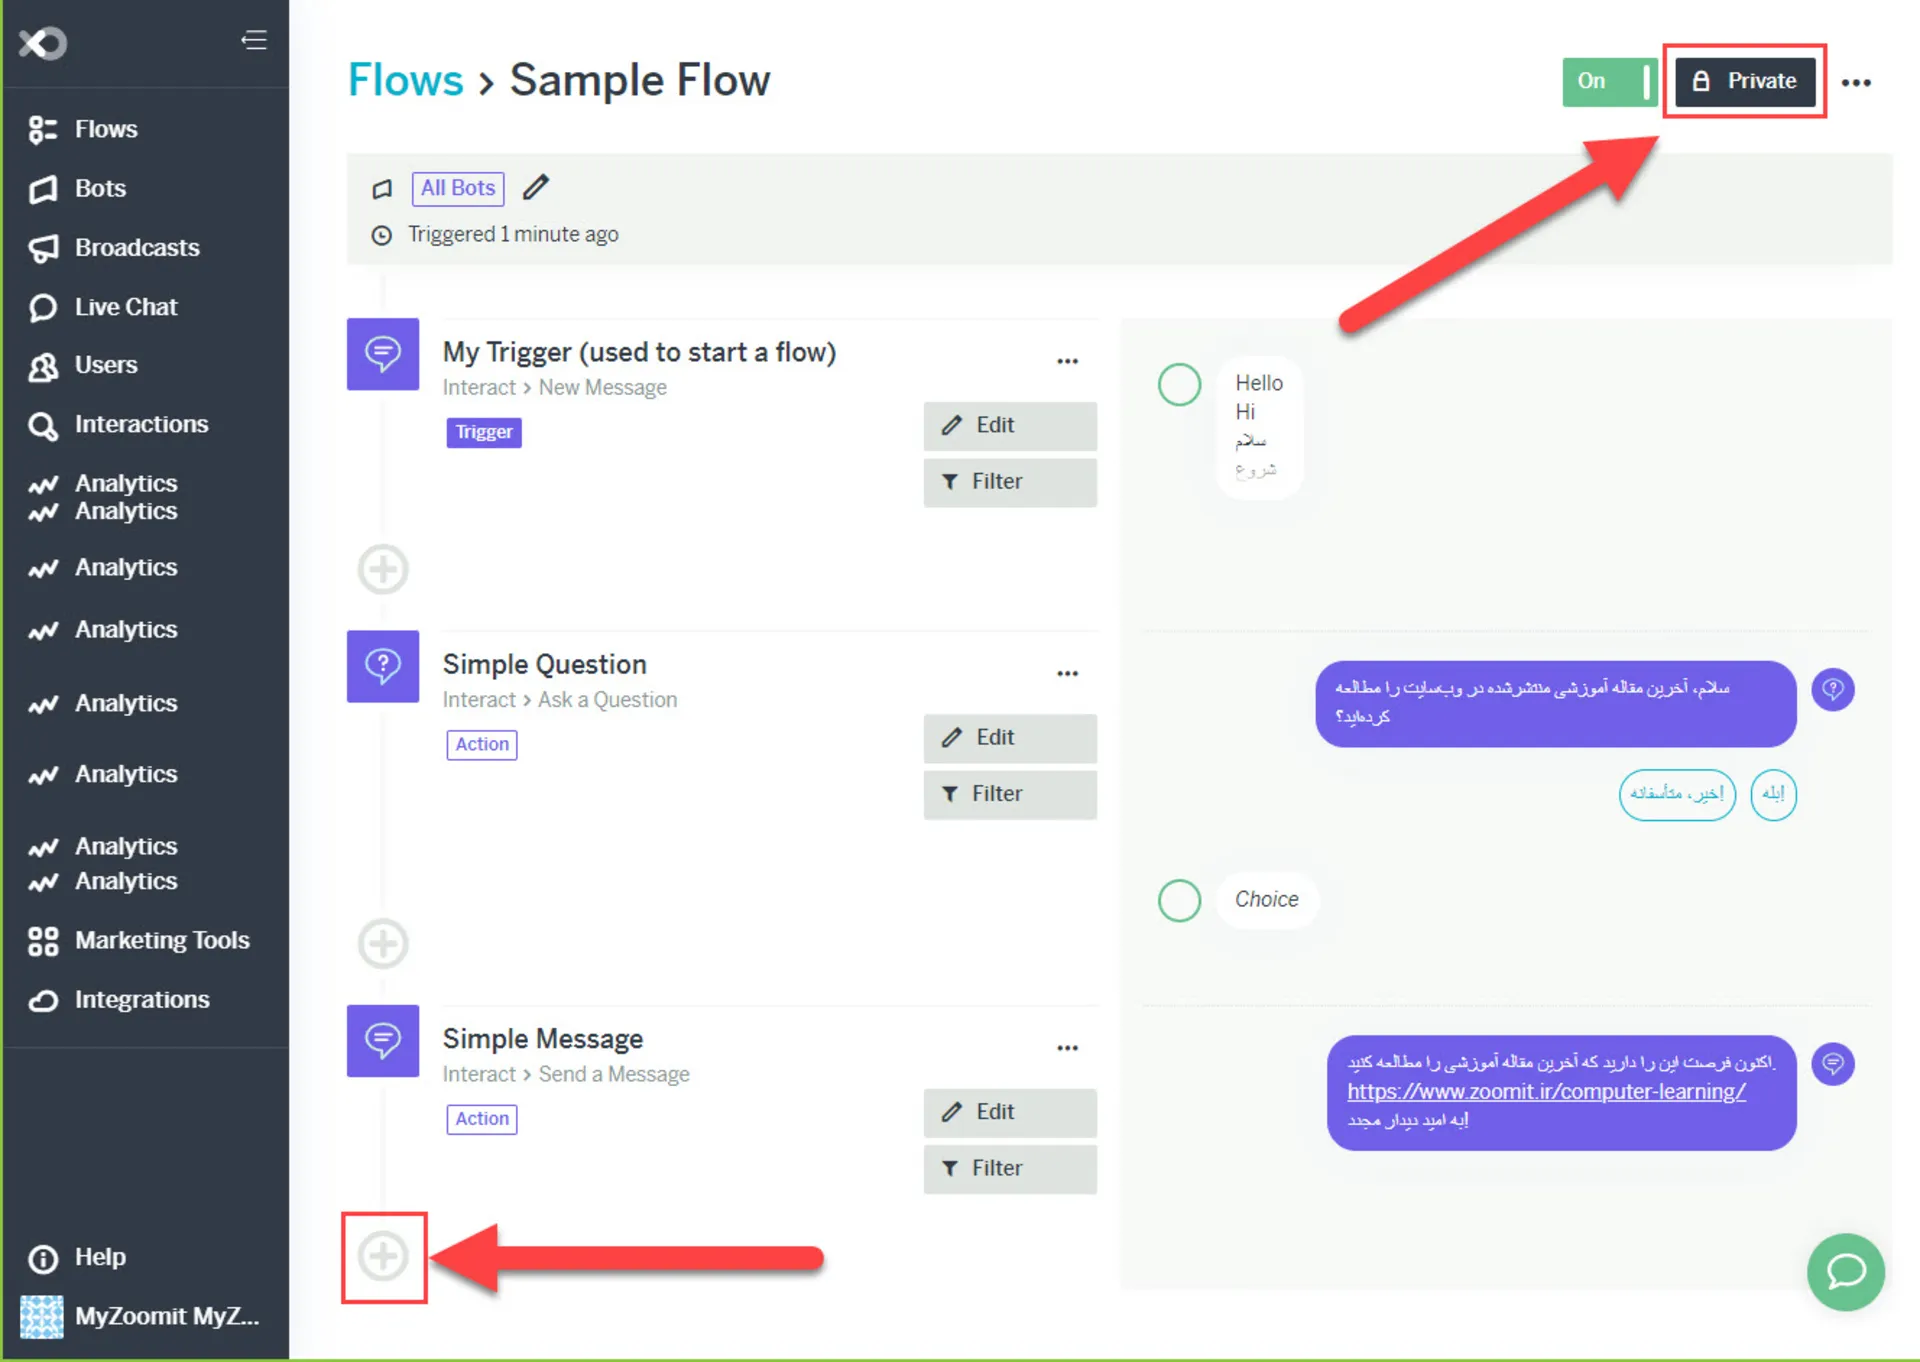This screenshot has width=1920, height=1362.
Task: Click the pencil icon beside All Bots
Action: pyautogui.click(x=536, y=187)
